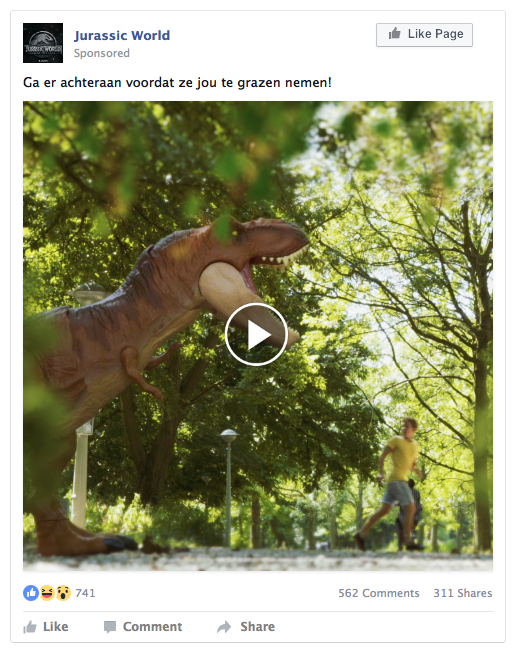Click the Comment text button
516x664 pixels.
pos(152,626)
